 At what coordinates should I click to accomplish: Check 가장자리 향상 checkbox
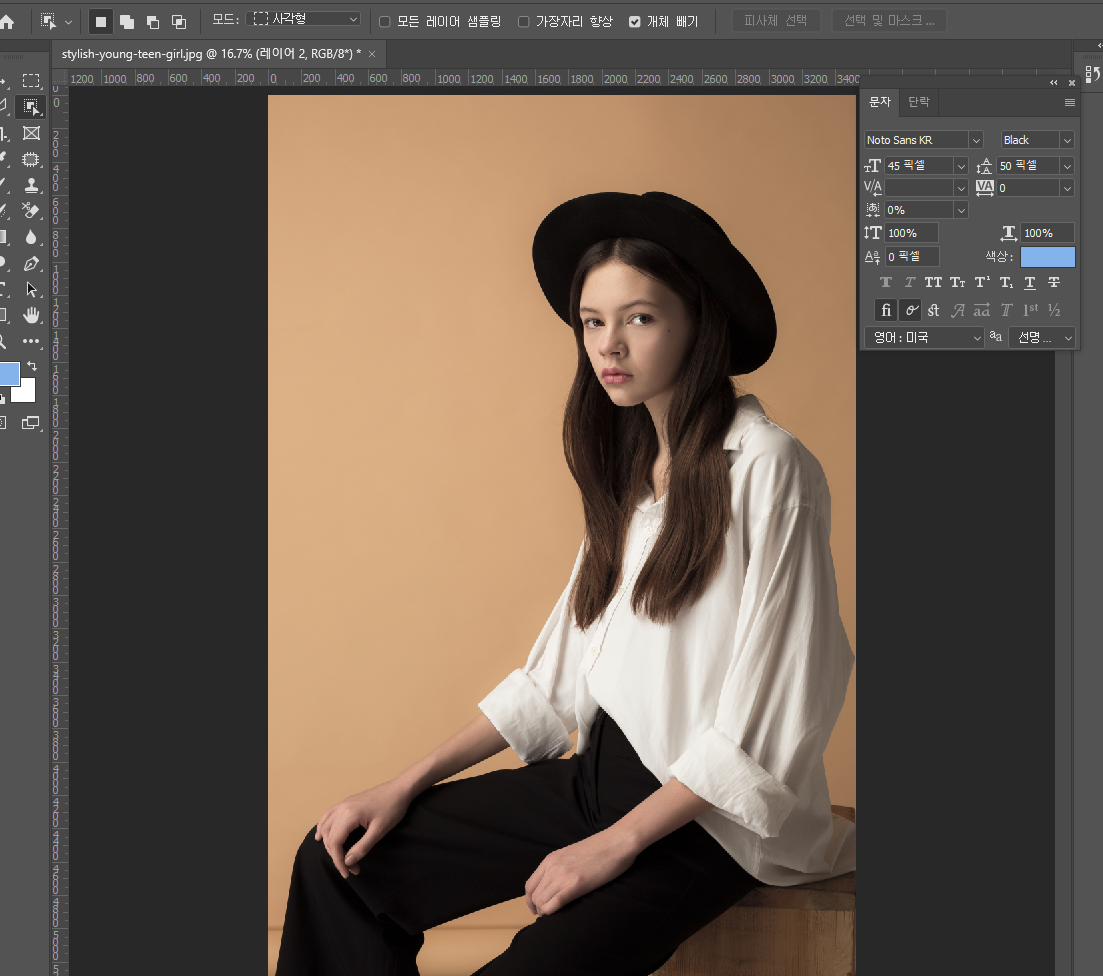coord(523,22)
